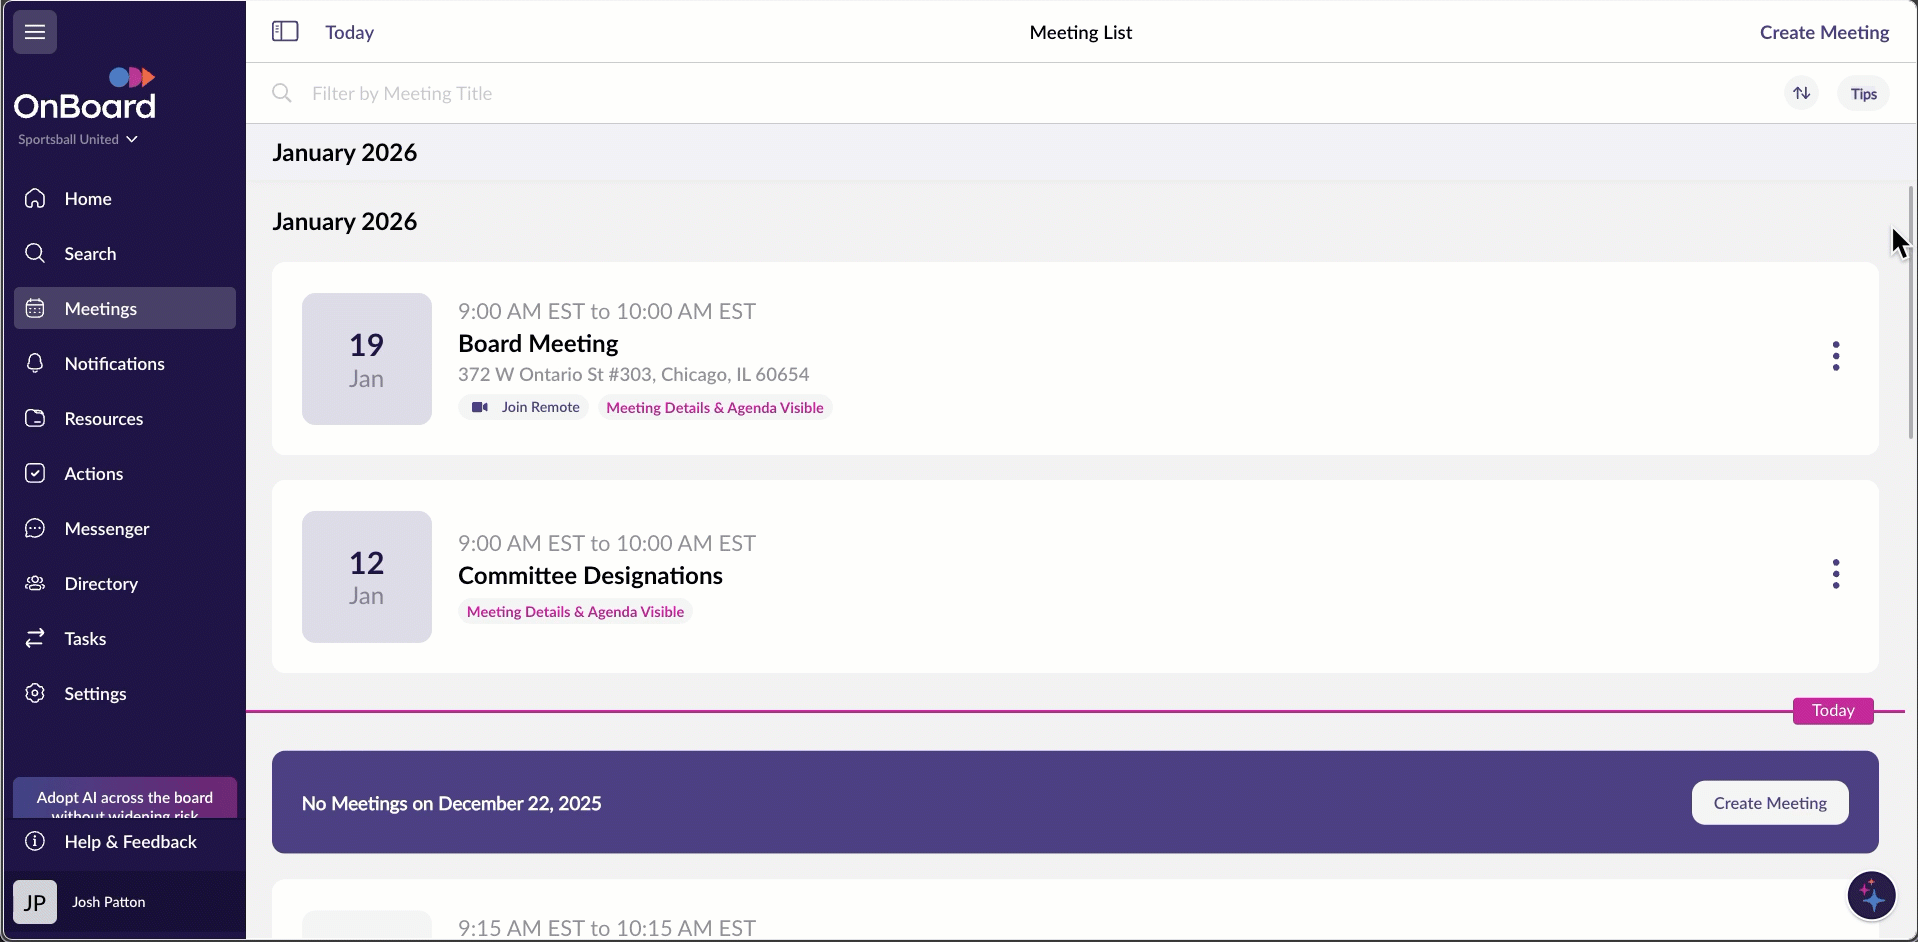Screen dimensions: 1918x942
Task: Open the AI assistant sparkle icon
Action: tap(1871, 895)
